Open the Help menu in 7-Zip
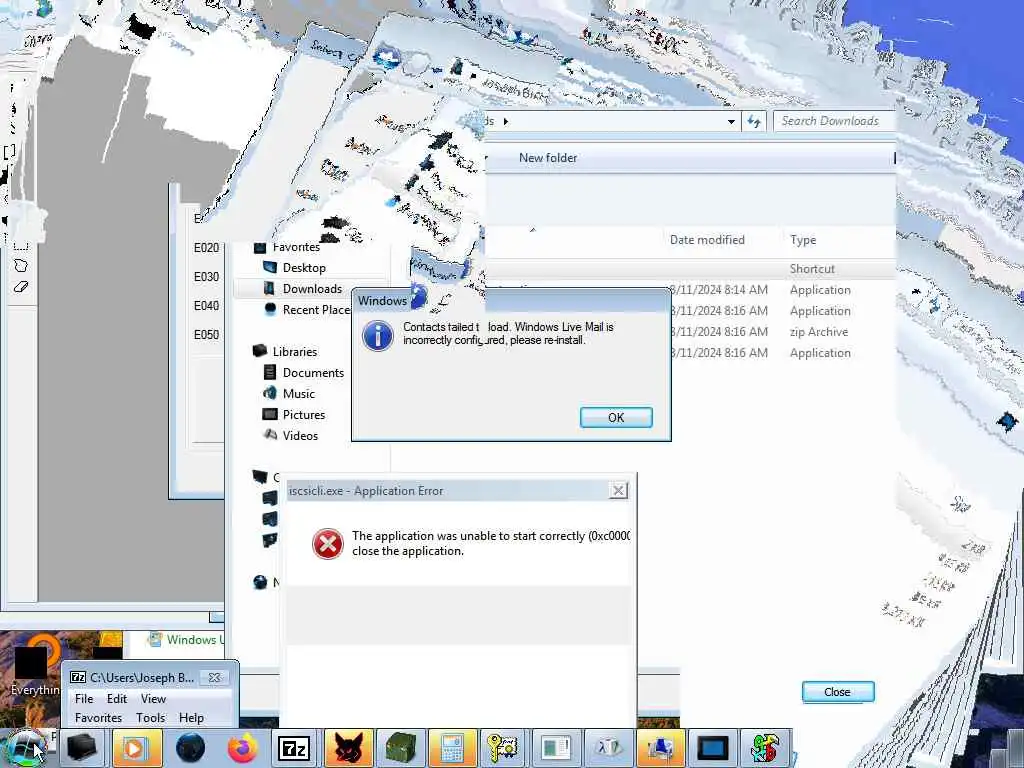This screenshot has height=768, width=1024. pos(191,718)
